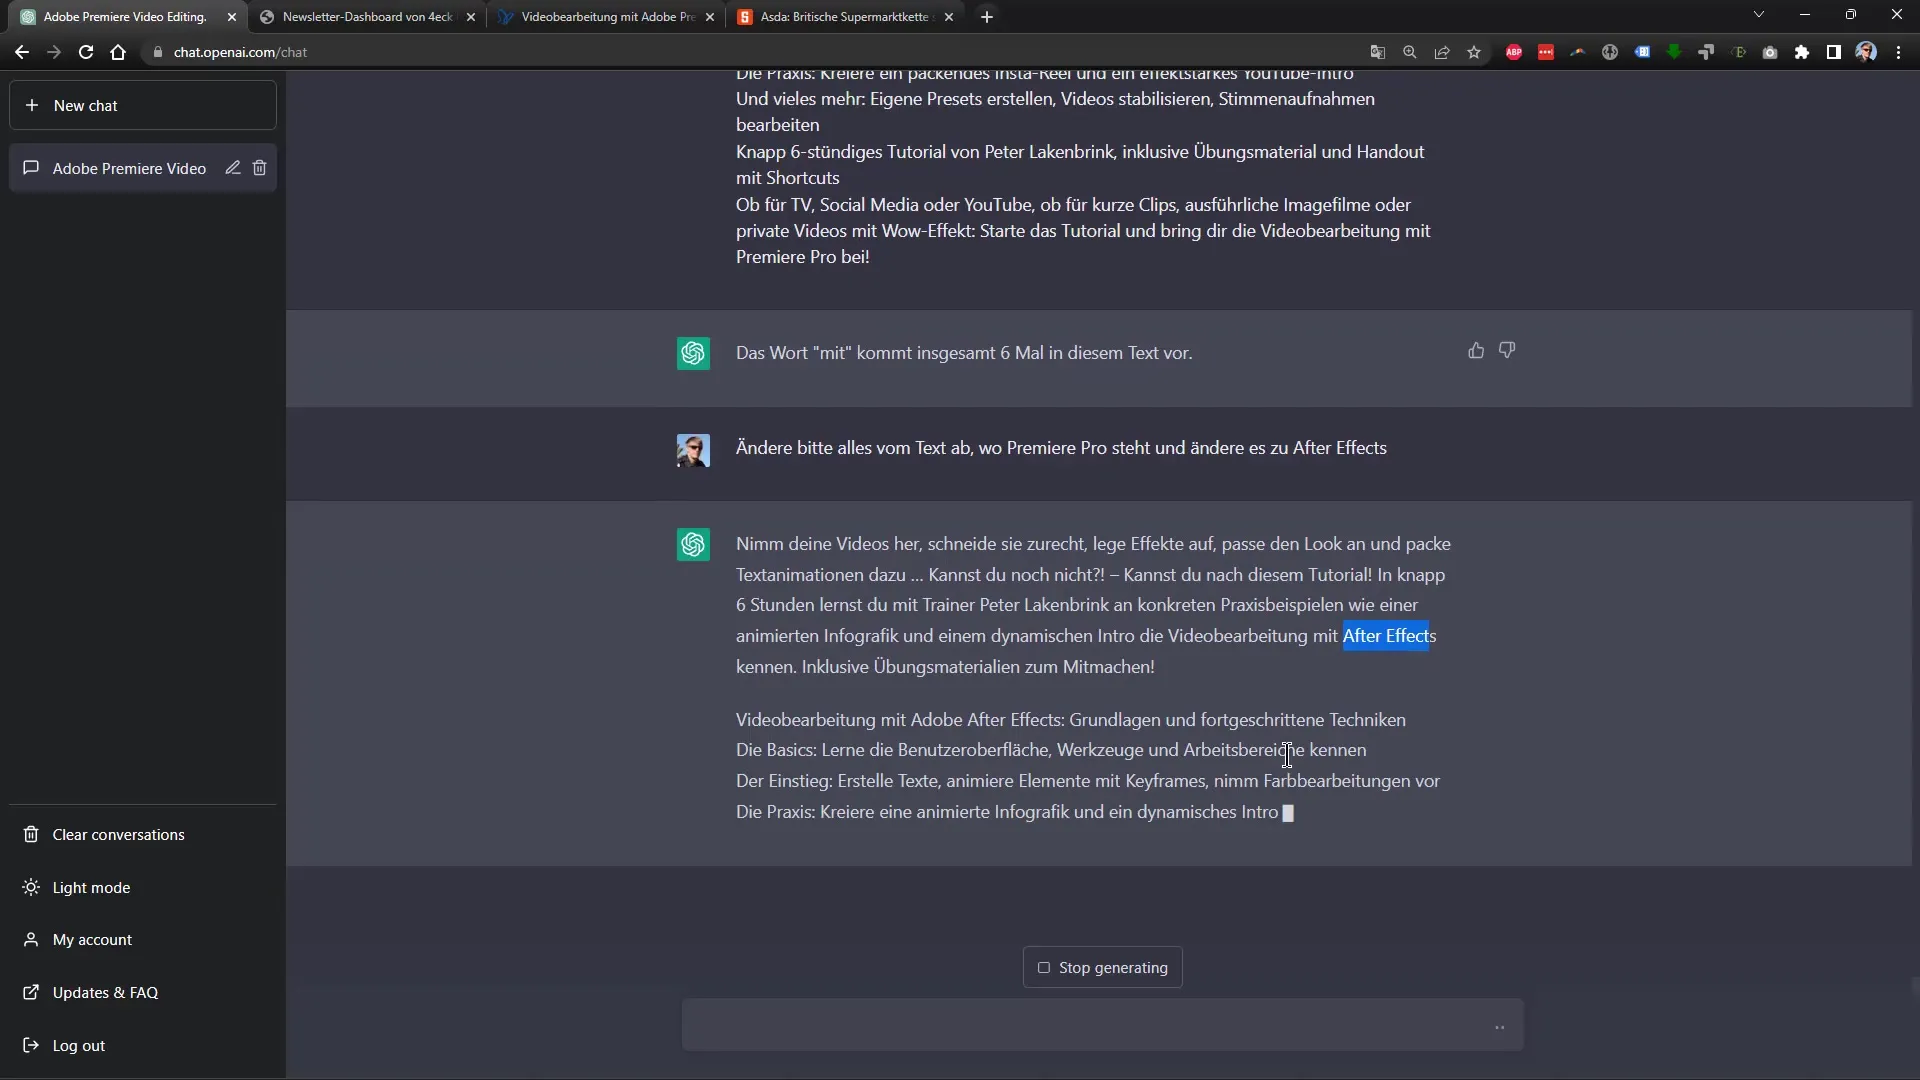Click the chat input text field
The height and width of the screenshot is (1080, 1920).
(1101, 1025)
